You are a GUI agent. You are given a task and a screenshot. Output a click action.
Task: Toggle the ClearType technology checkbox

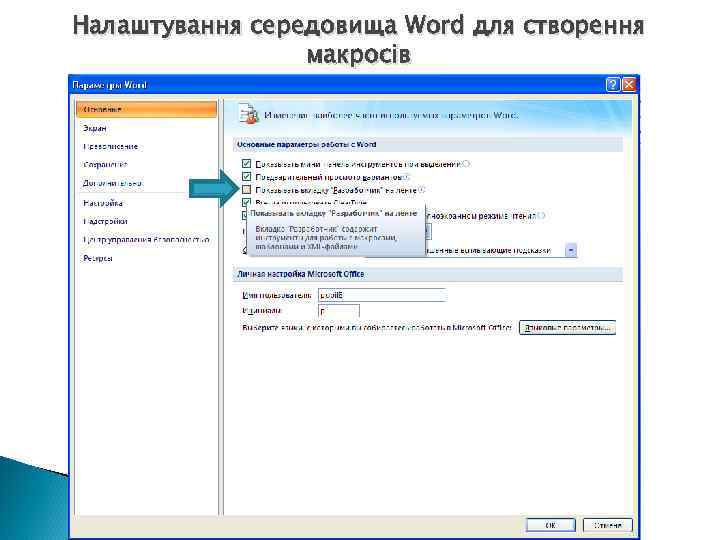coord(247,202)
